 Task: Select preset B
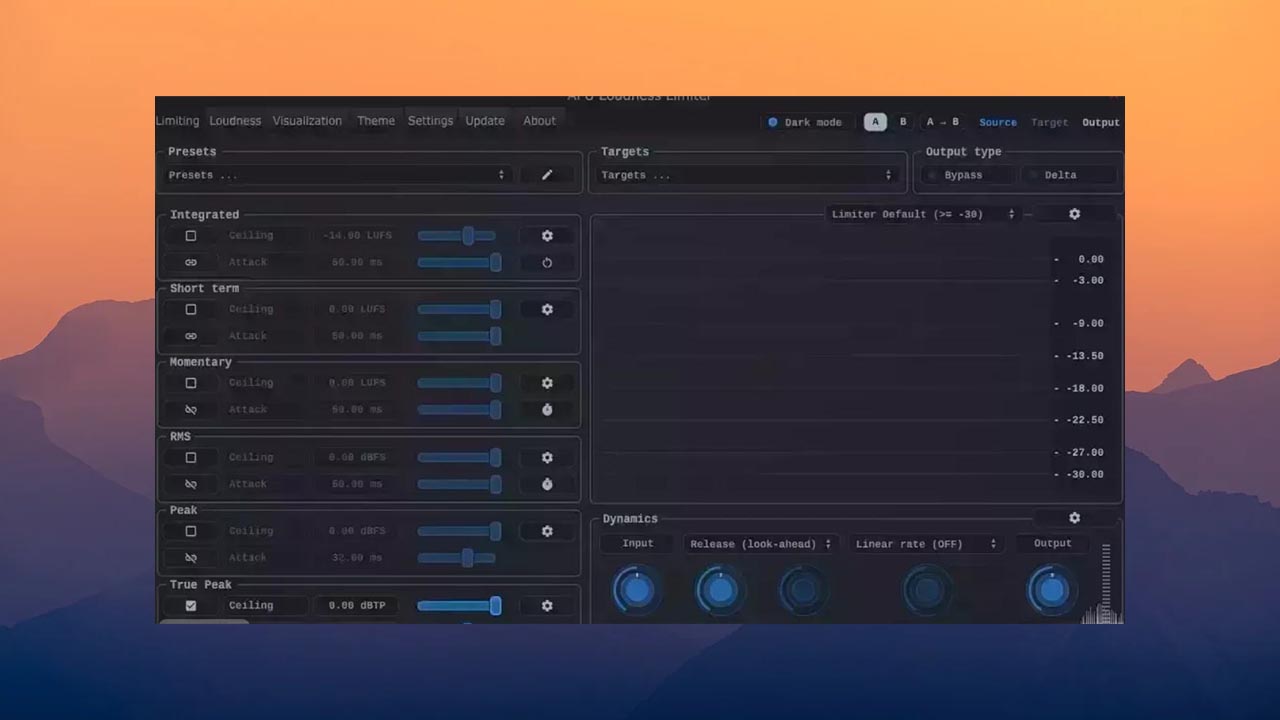click(901, 121)
